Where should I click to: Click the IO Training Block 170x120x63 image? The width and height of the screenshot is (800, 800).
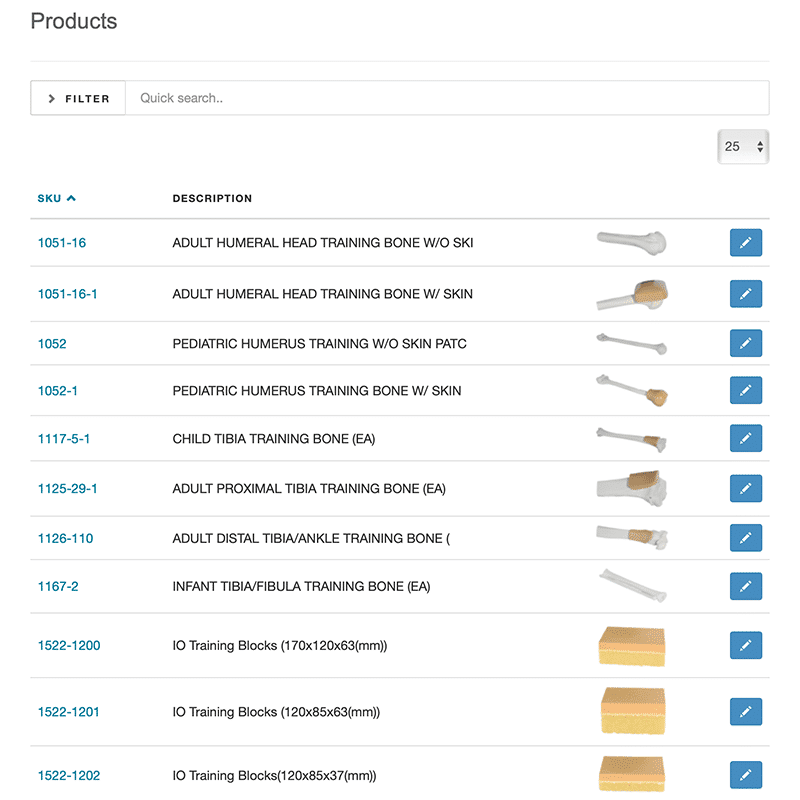tap(631, 645)
